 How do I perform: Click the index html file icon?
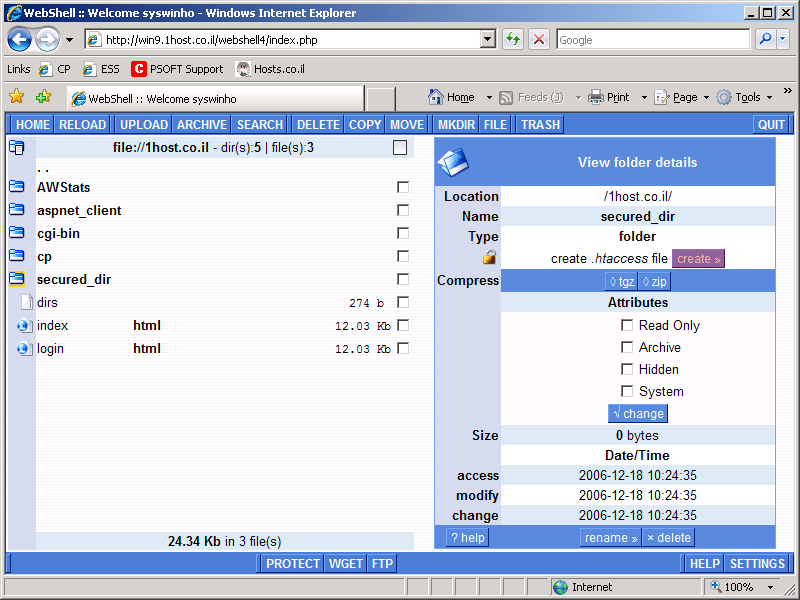(25, 325)
